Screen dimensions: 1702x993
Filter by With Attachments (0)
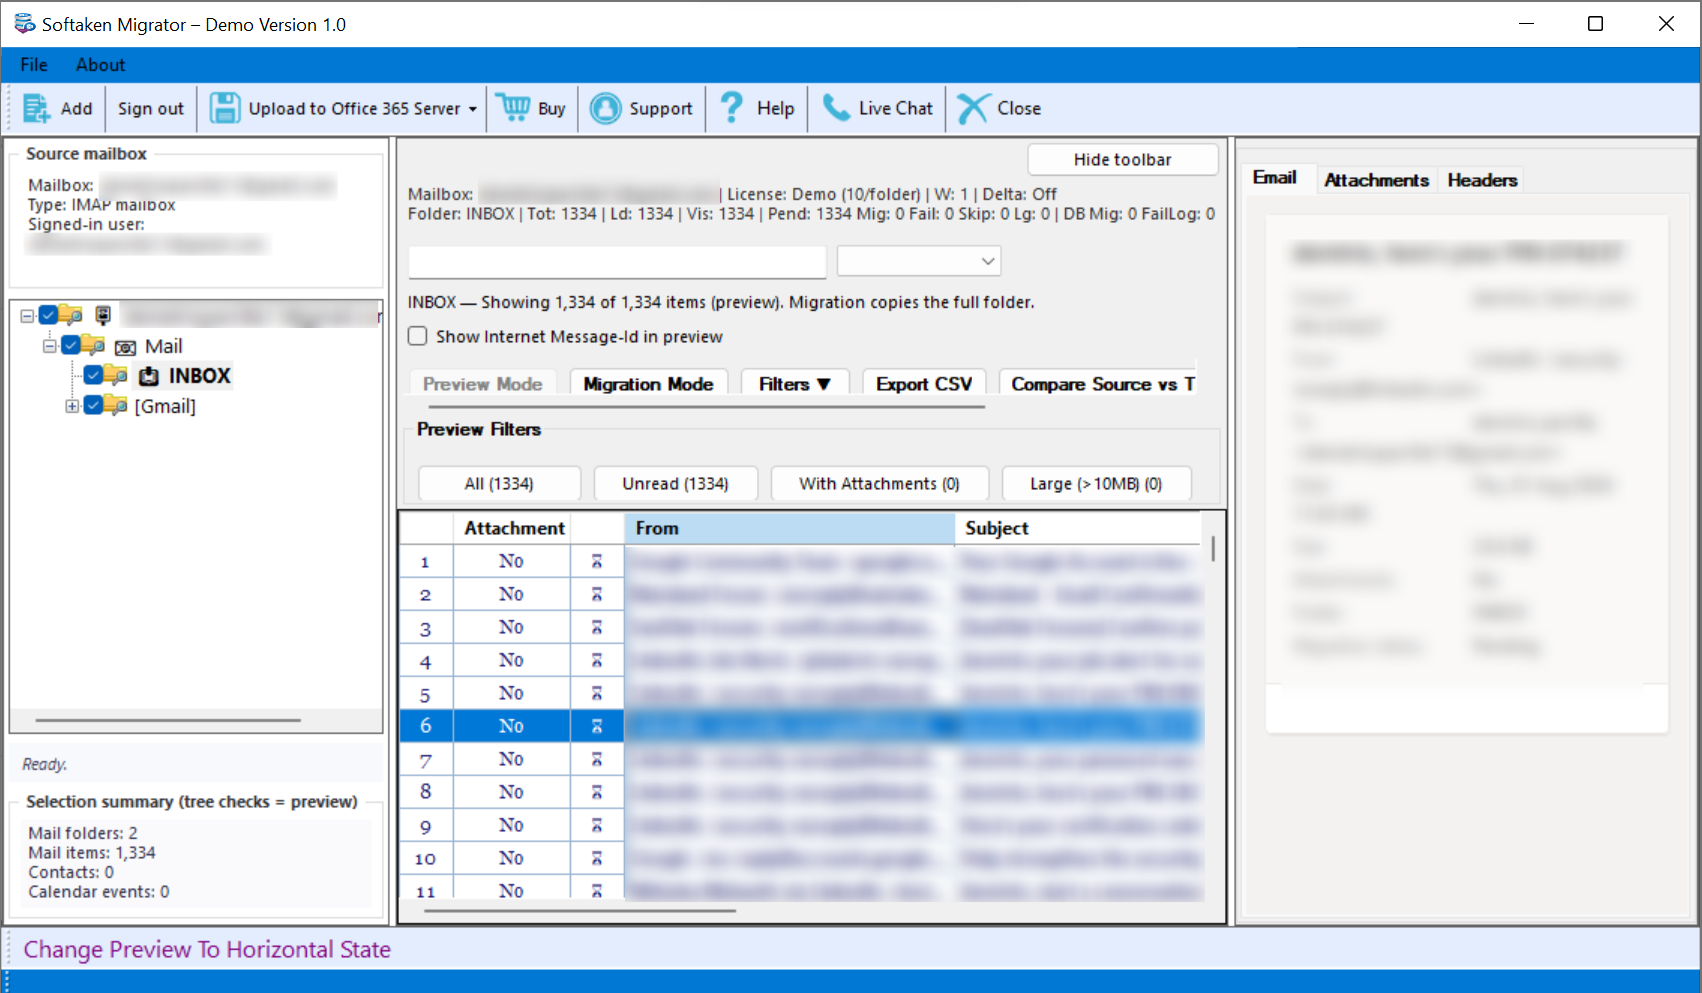click(879, 484)
